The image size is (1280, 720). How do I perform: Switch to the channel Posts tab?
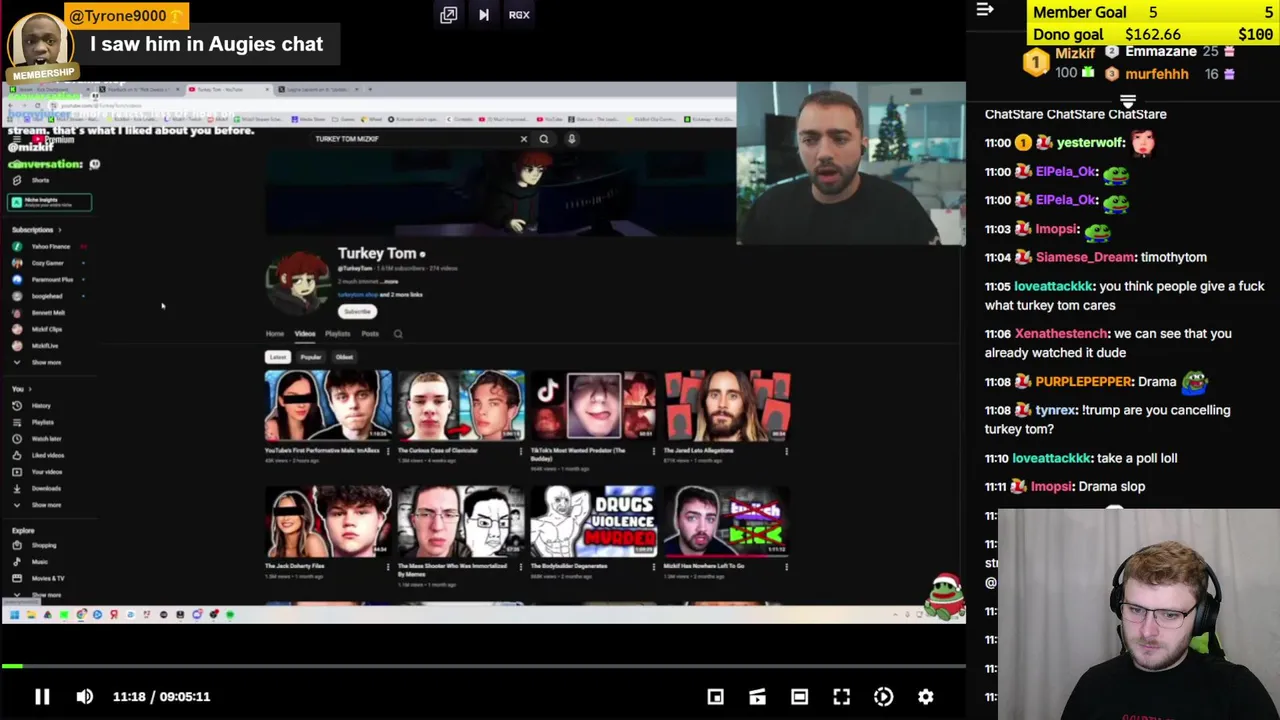(370, 334)
